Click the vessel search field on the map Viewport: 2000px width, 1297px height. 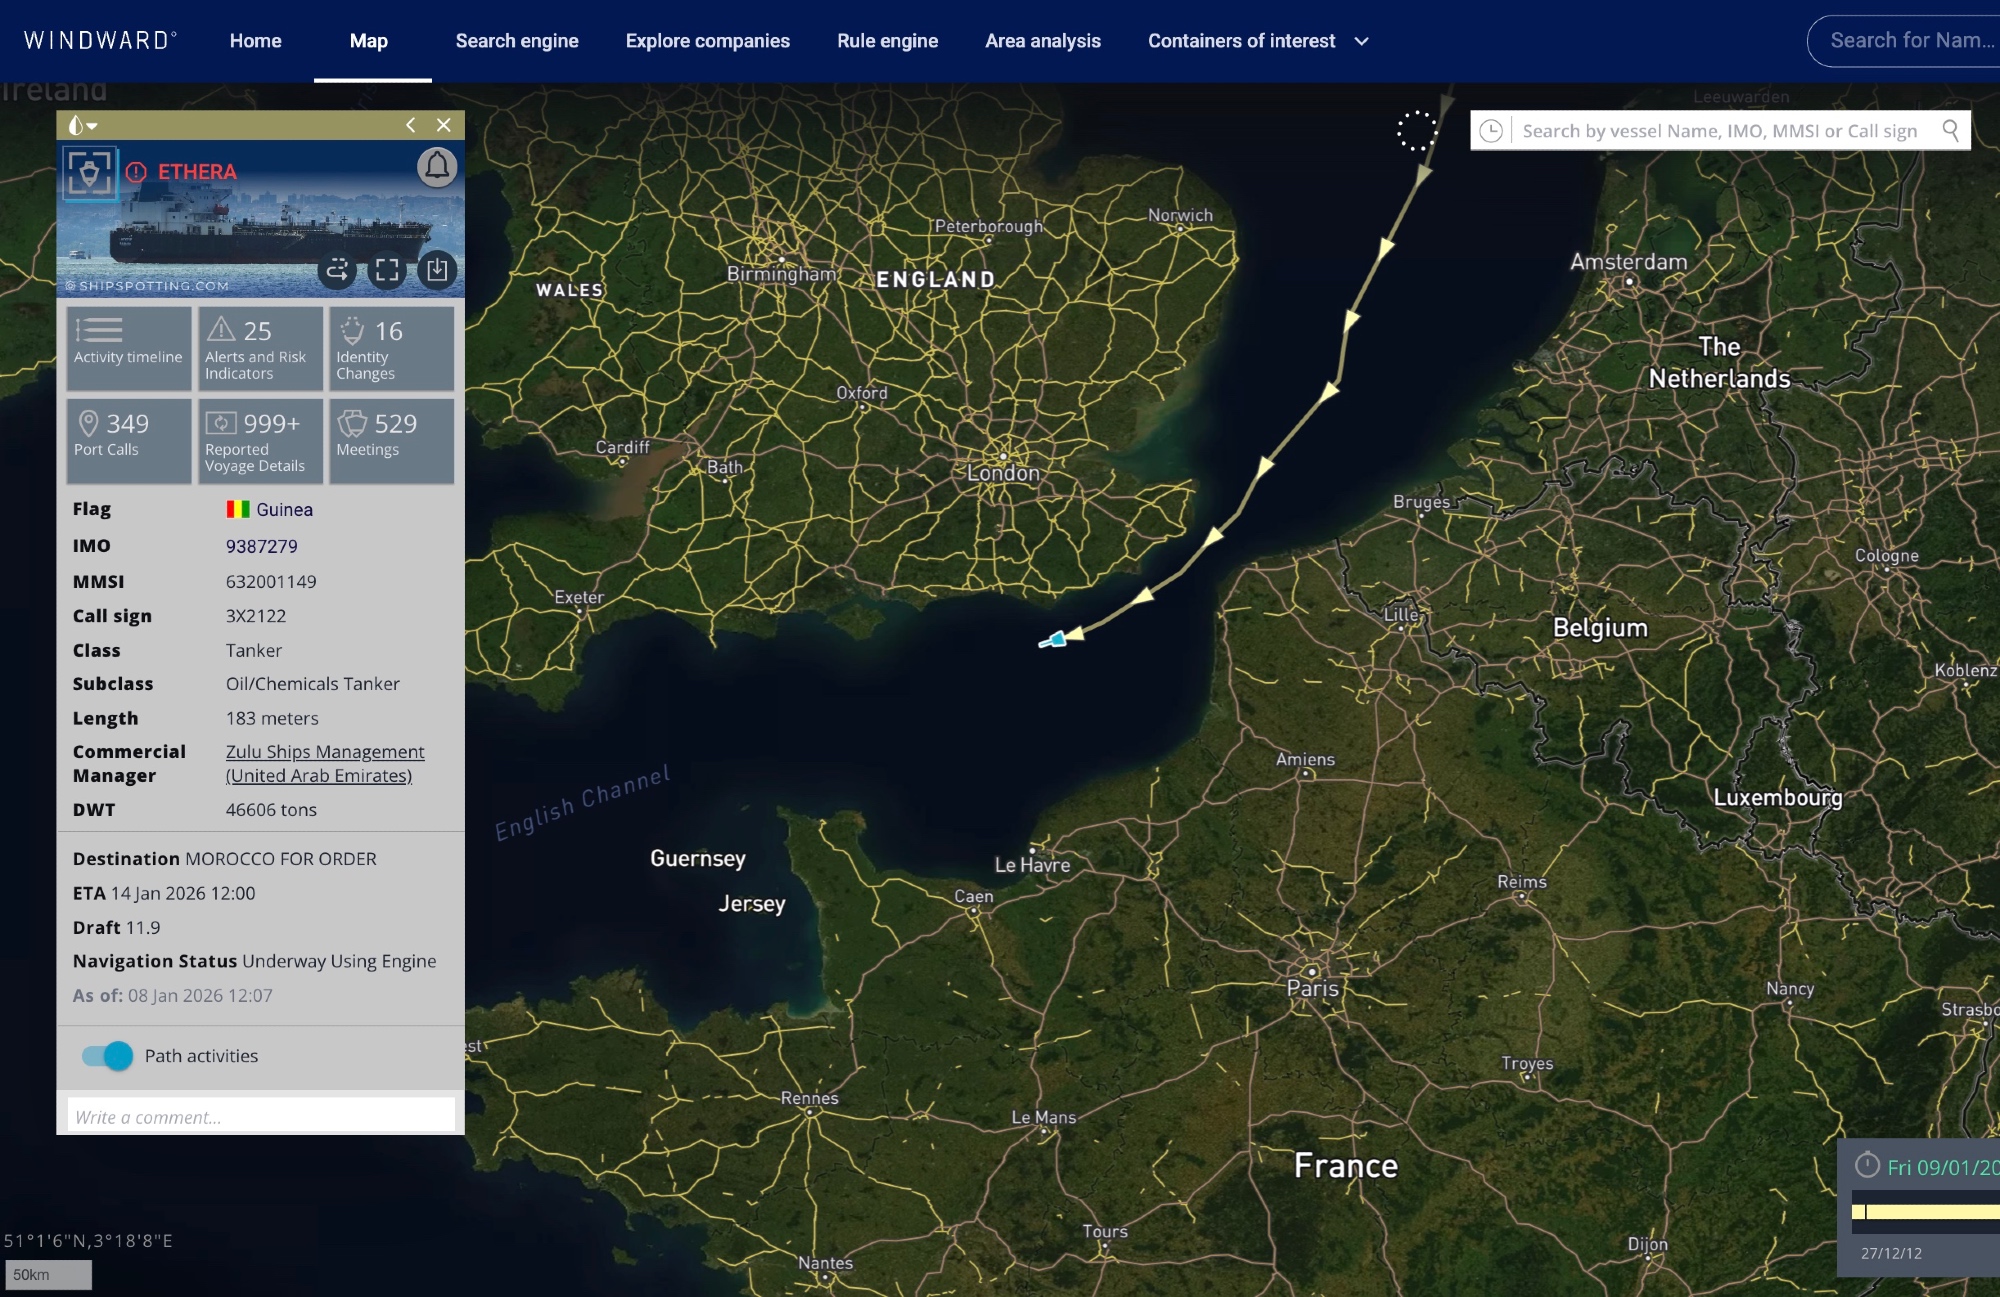1719,131
